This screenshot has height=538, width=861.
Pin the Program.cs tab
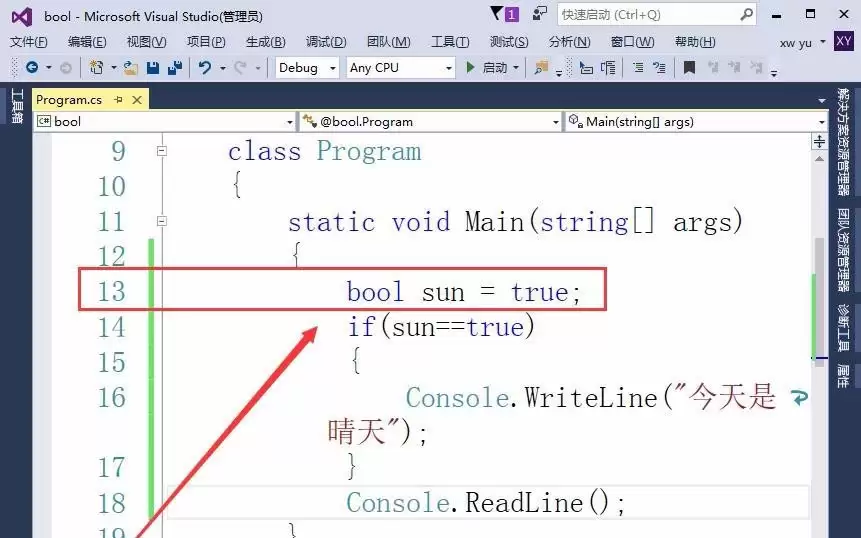coord(118,100)
